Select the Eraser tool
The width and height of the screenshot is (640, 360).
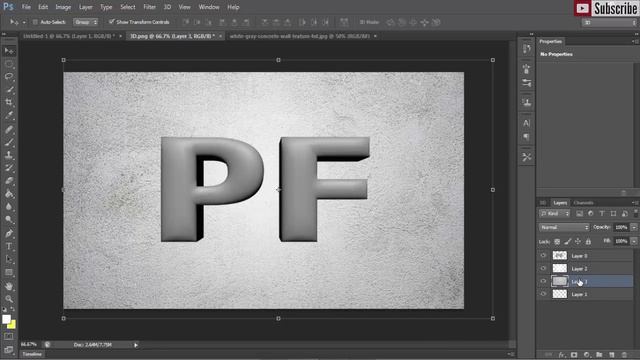coord(9,181)
